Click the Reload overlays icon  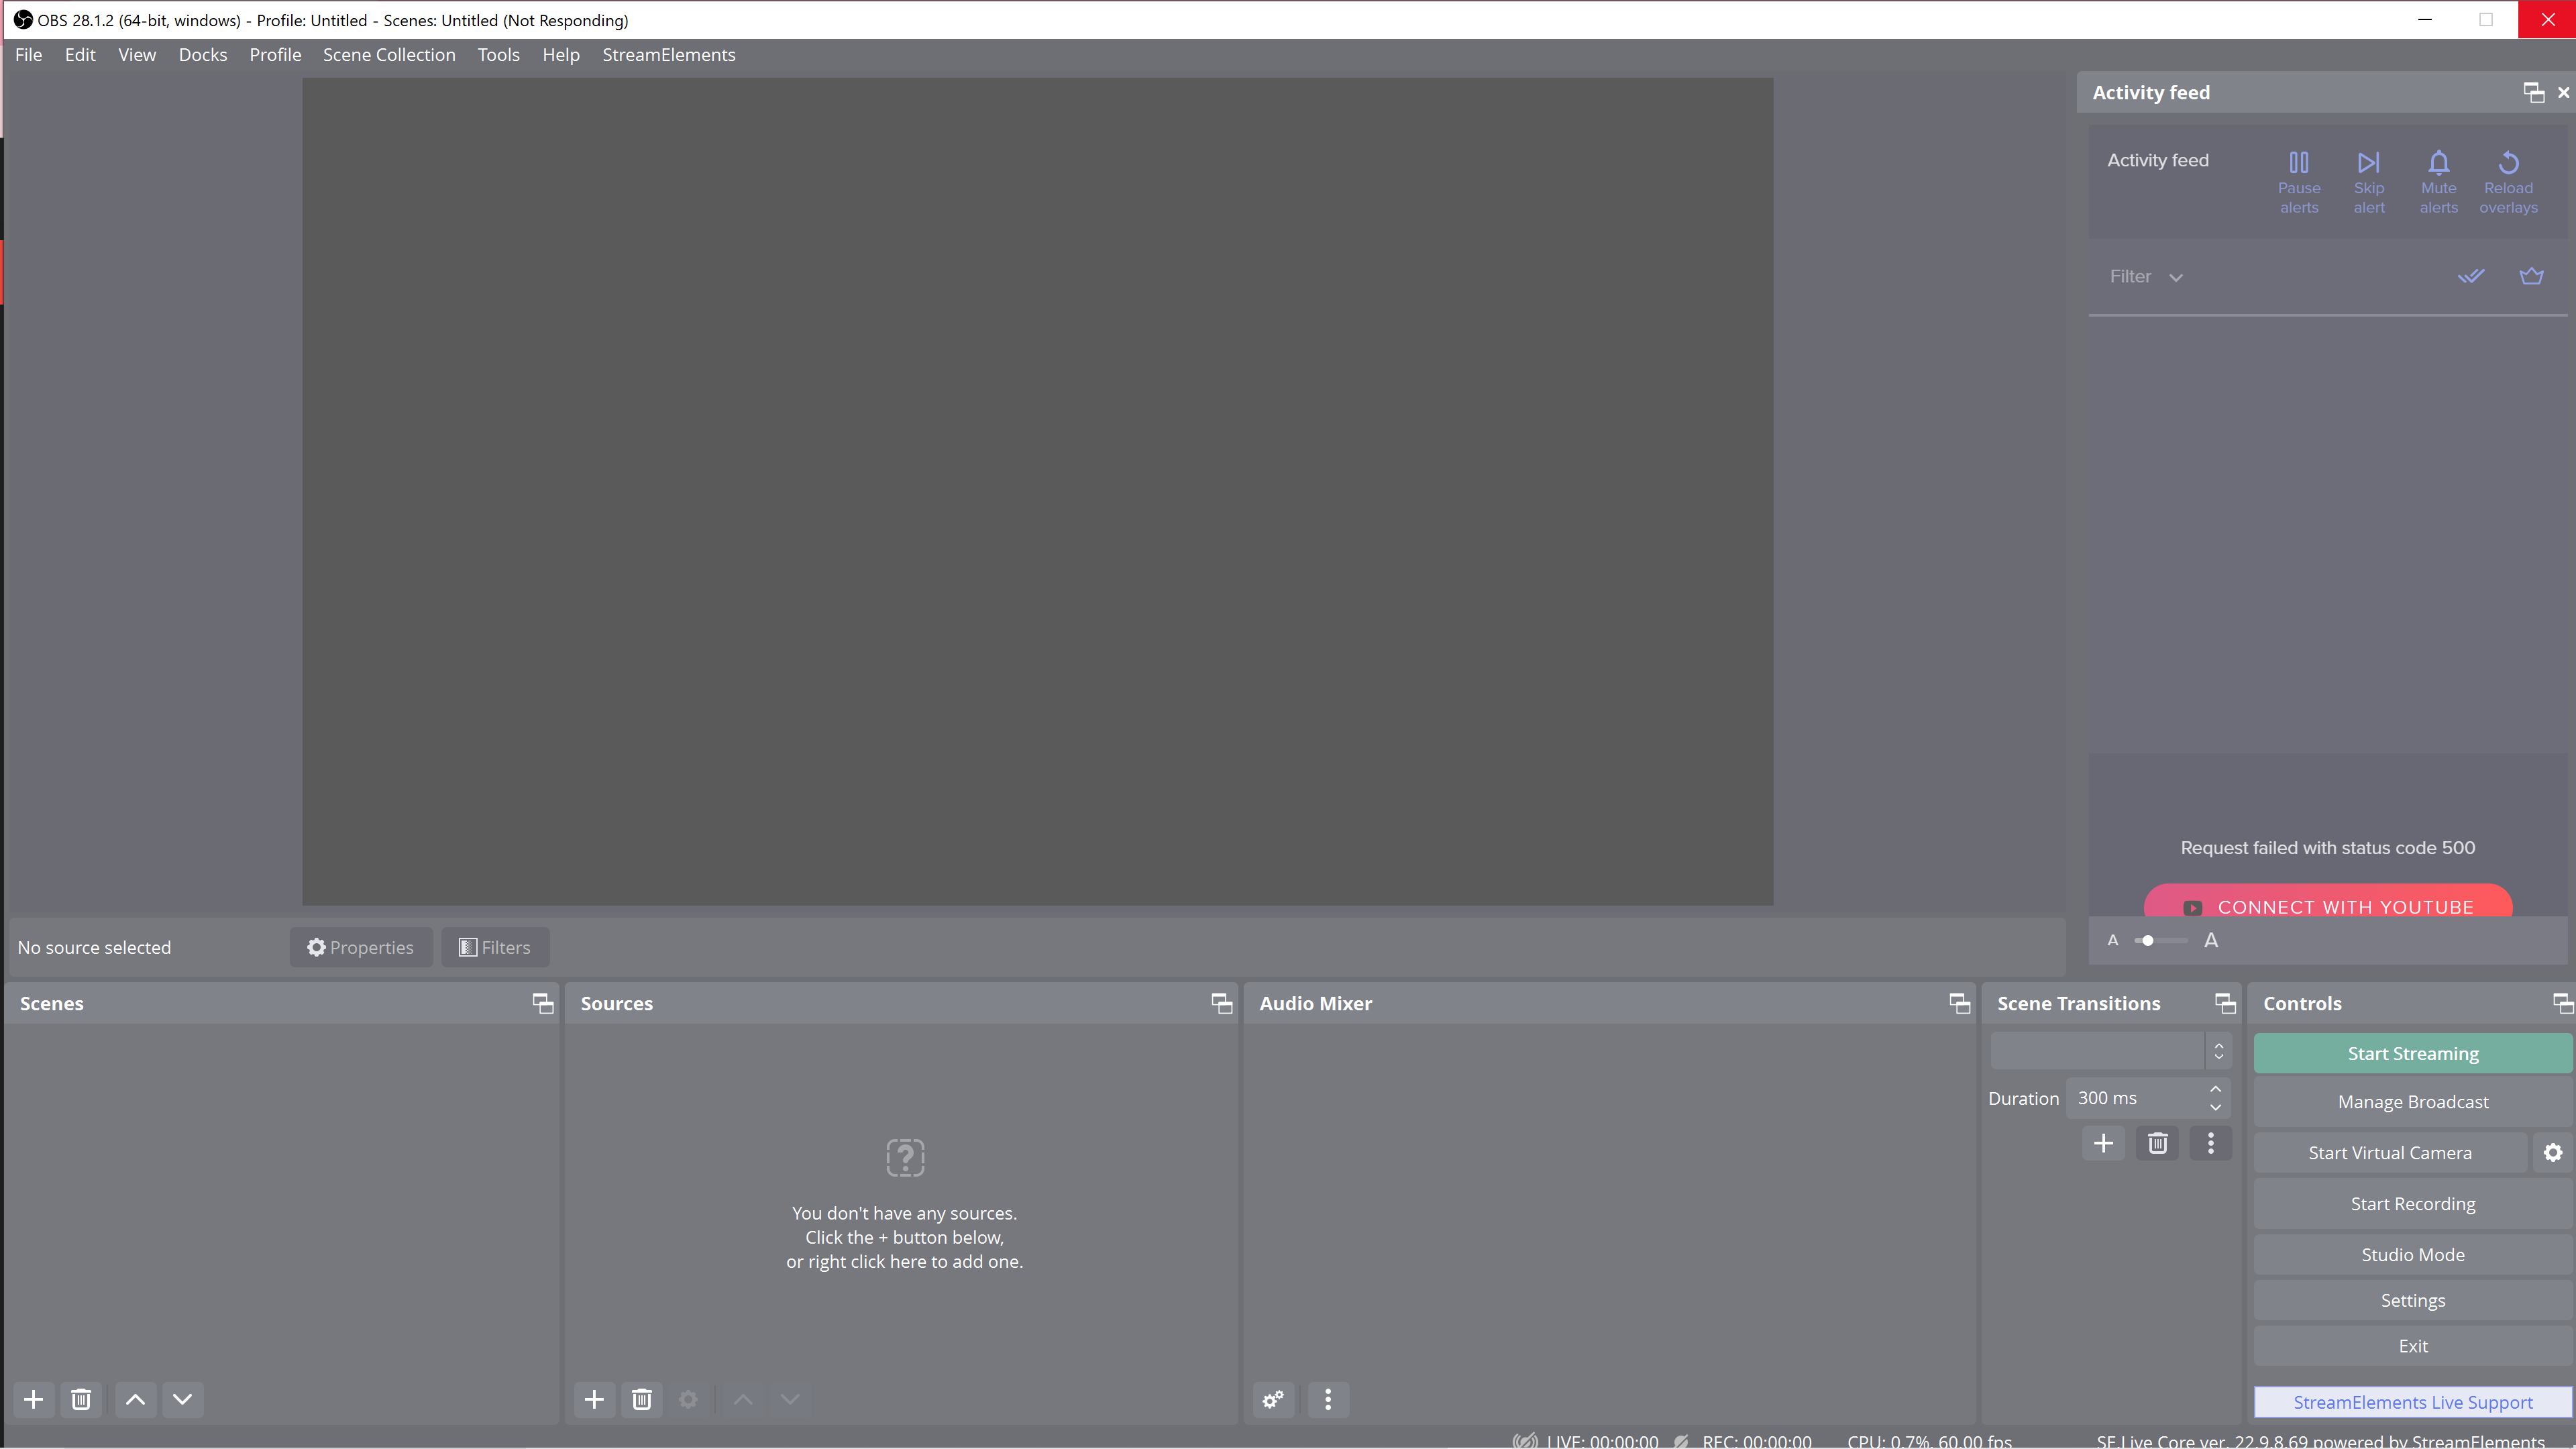coord(2508,163)
